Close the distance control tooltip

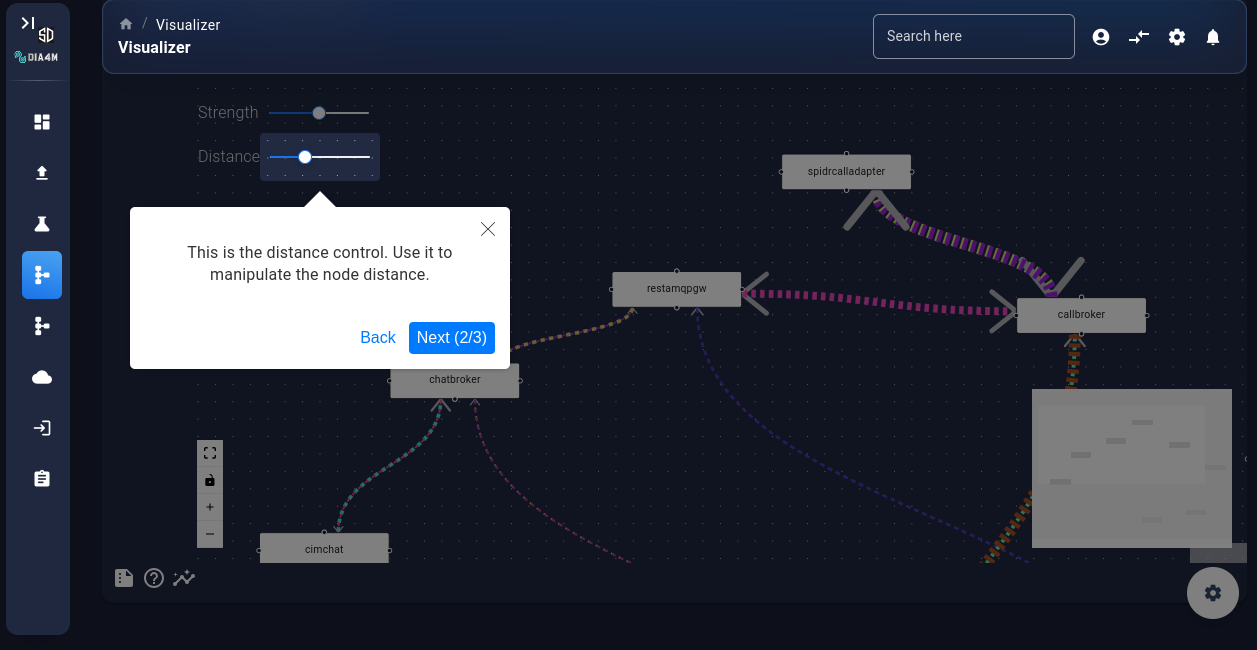488,229
